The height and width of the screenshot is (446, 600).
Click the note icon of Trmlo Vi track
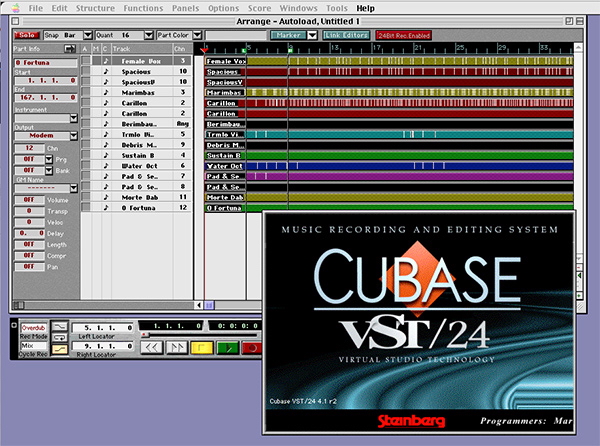coord(106,134)
